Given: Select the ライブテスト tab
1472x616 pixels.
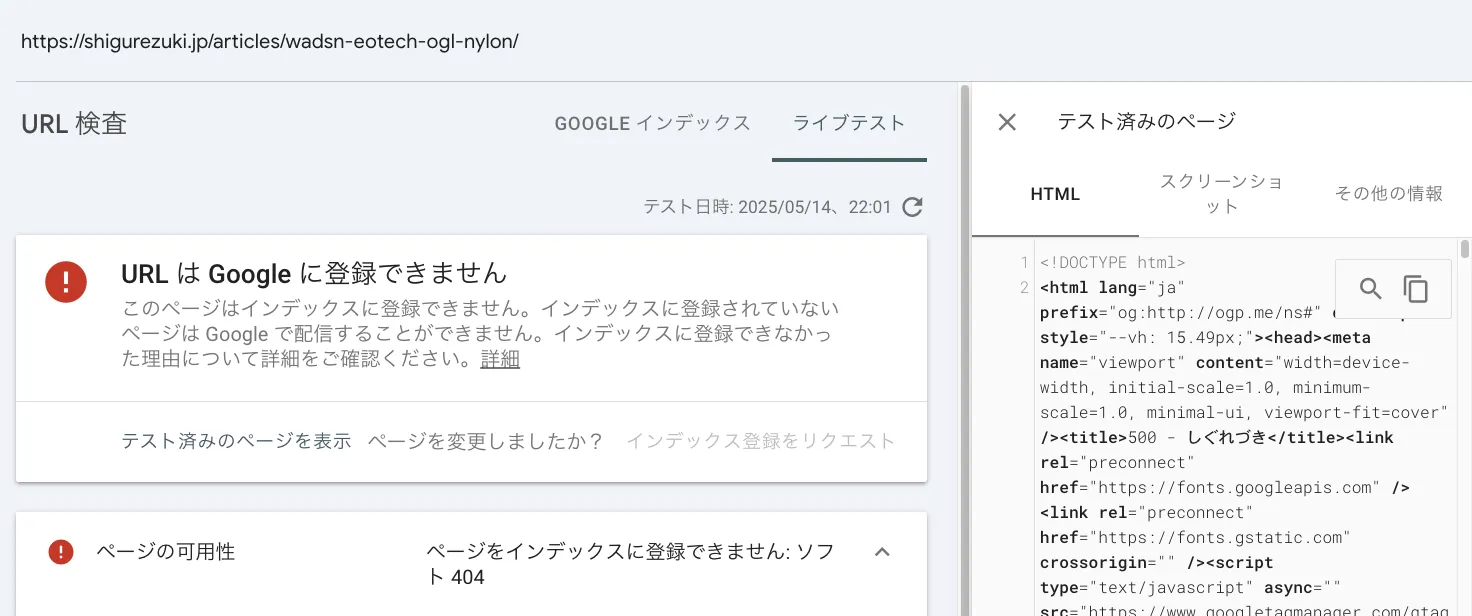Looking at the screenshot, I should coord(849,124).
